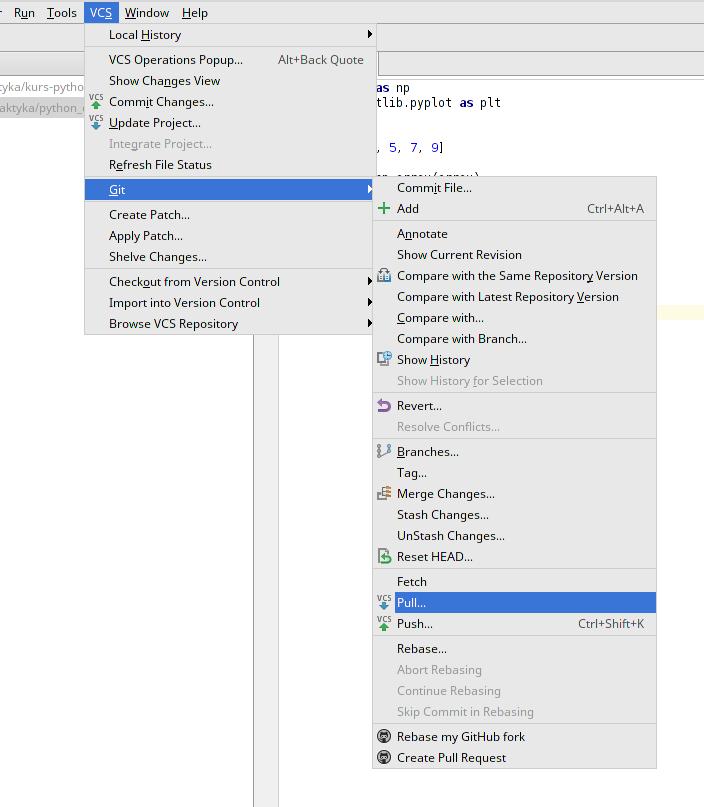Select Shelve Changes entry
This screenshot has height=807, width=704.
(x=230, y=257)
